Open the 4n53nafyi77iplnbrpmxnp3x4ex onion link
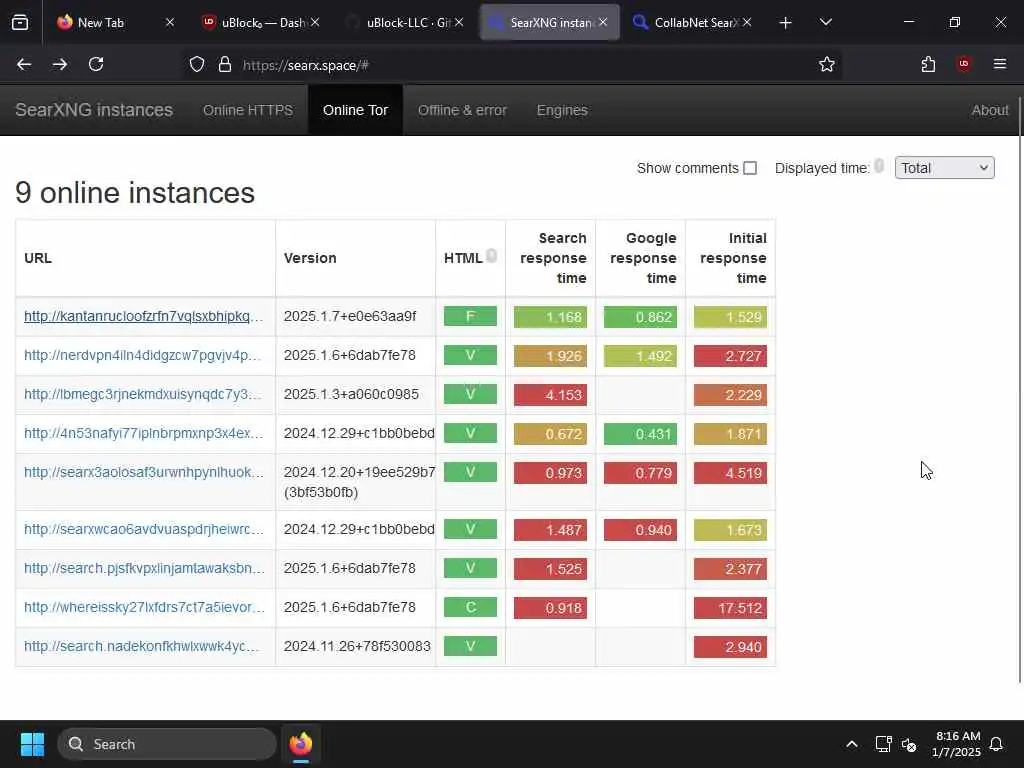This screenshot has width=1024, height=768. [x=144, y=433]
